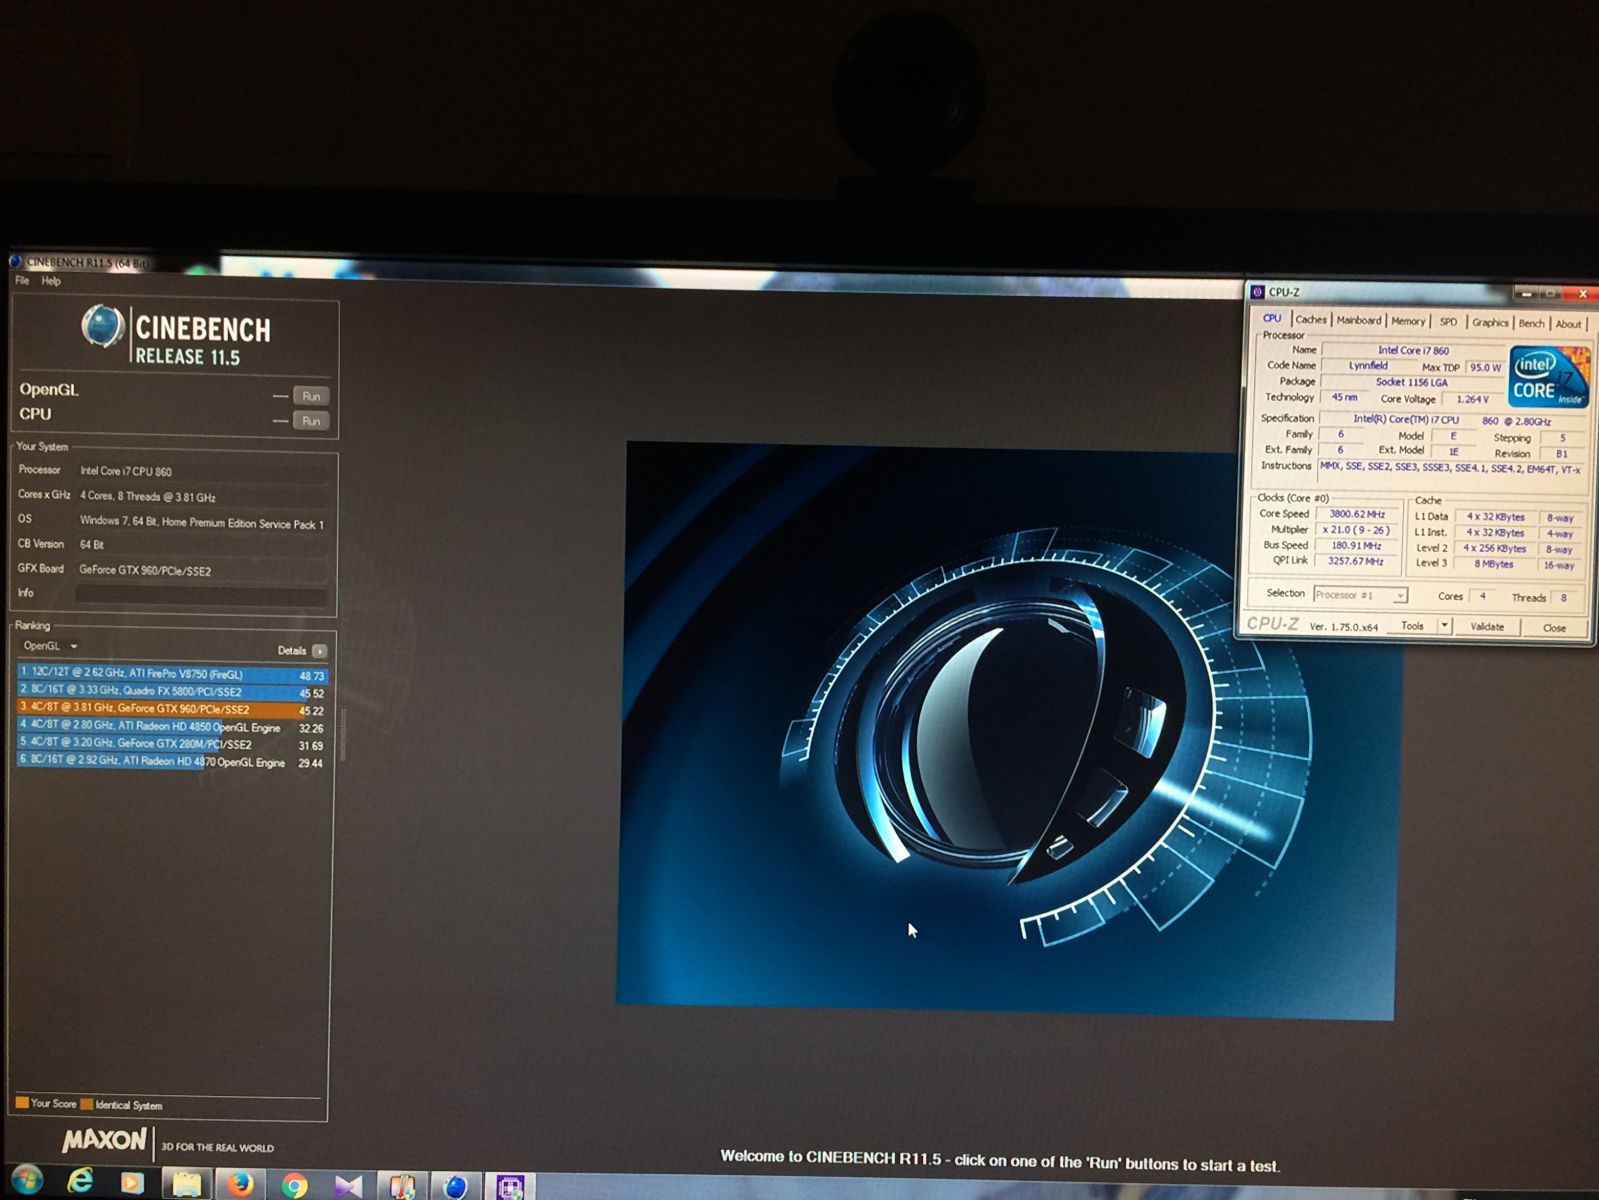
Task: Select ranking row ATI Radeon HD 4870
Action: click(x=172, y=761)
